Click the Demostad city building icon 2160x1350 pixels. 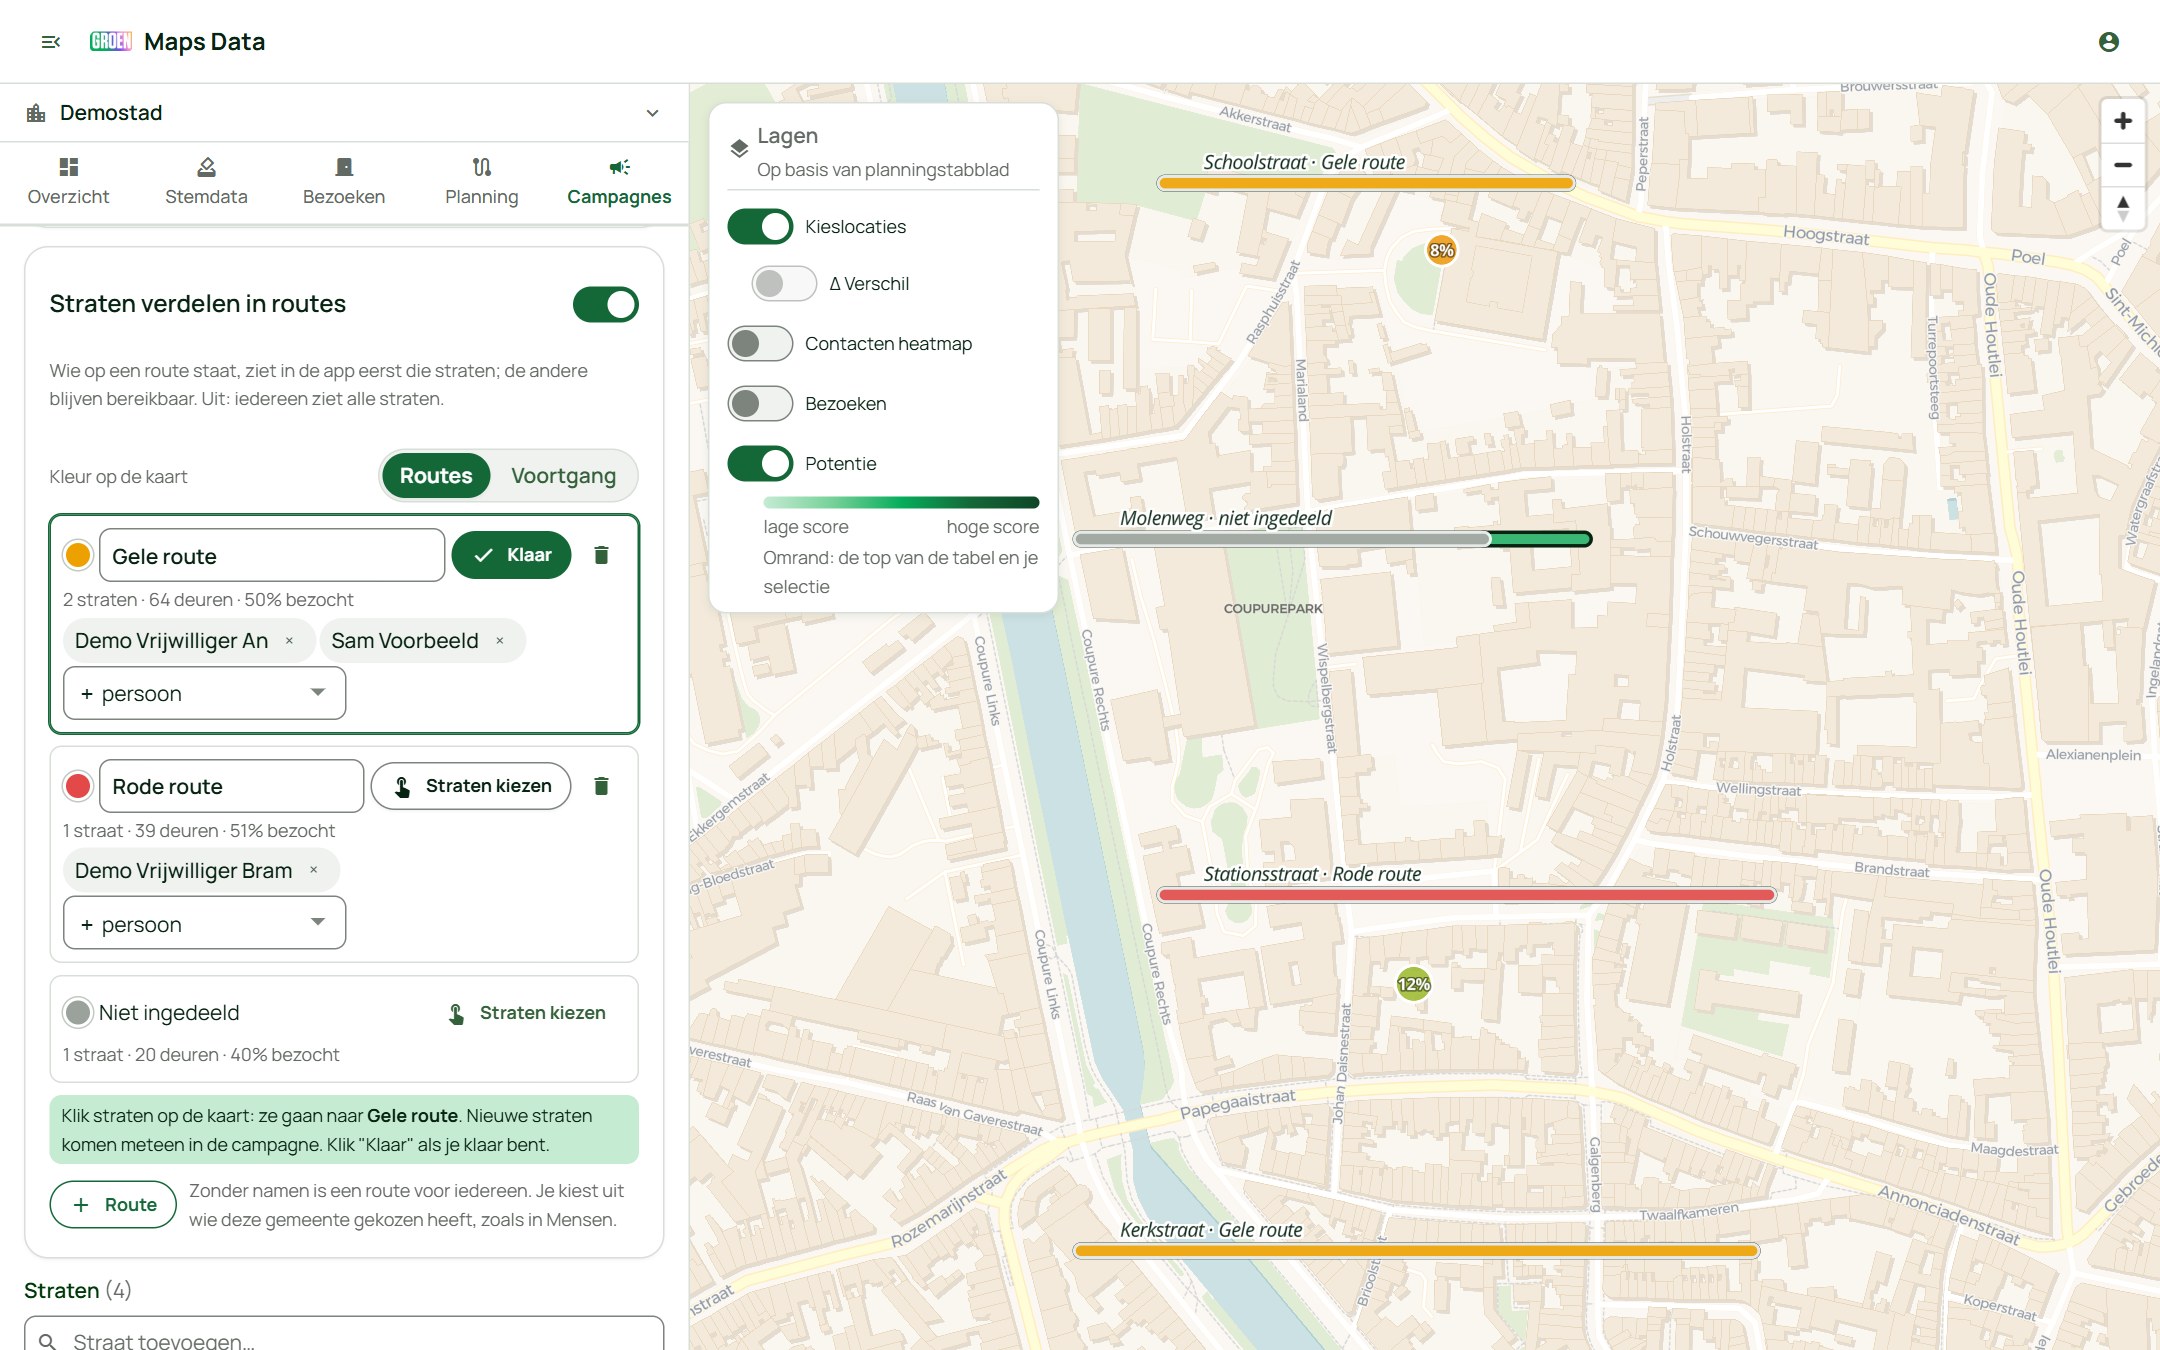pos(36,113)
